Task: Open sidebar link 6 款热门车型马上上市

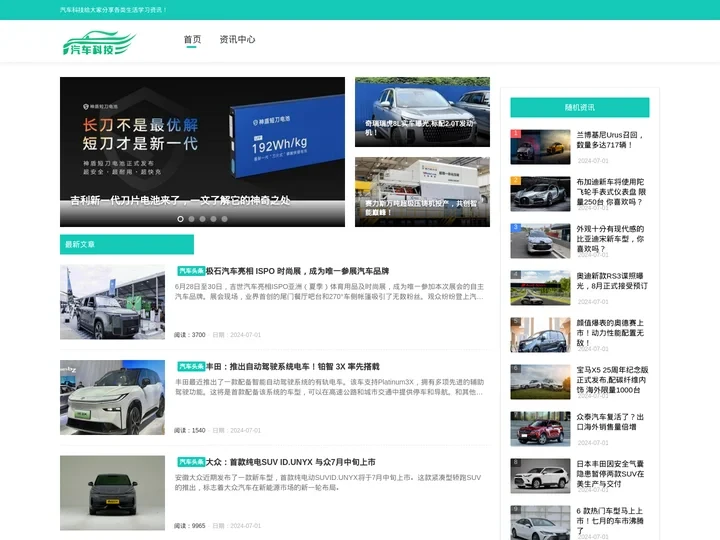Action: pos(610,520)
